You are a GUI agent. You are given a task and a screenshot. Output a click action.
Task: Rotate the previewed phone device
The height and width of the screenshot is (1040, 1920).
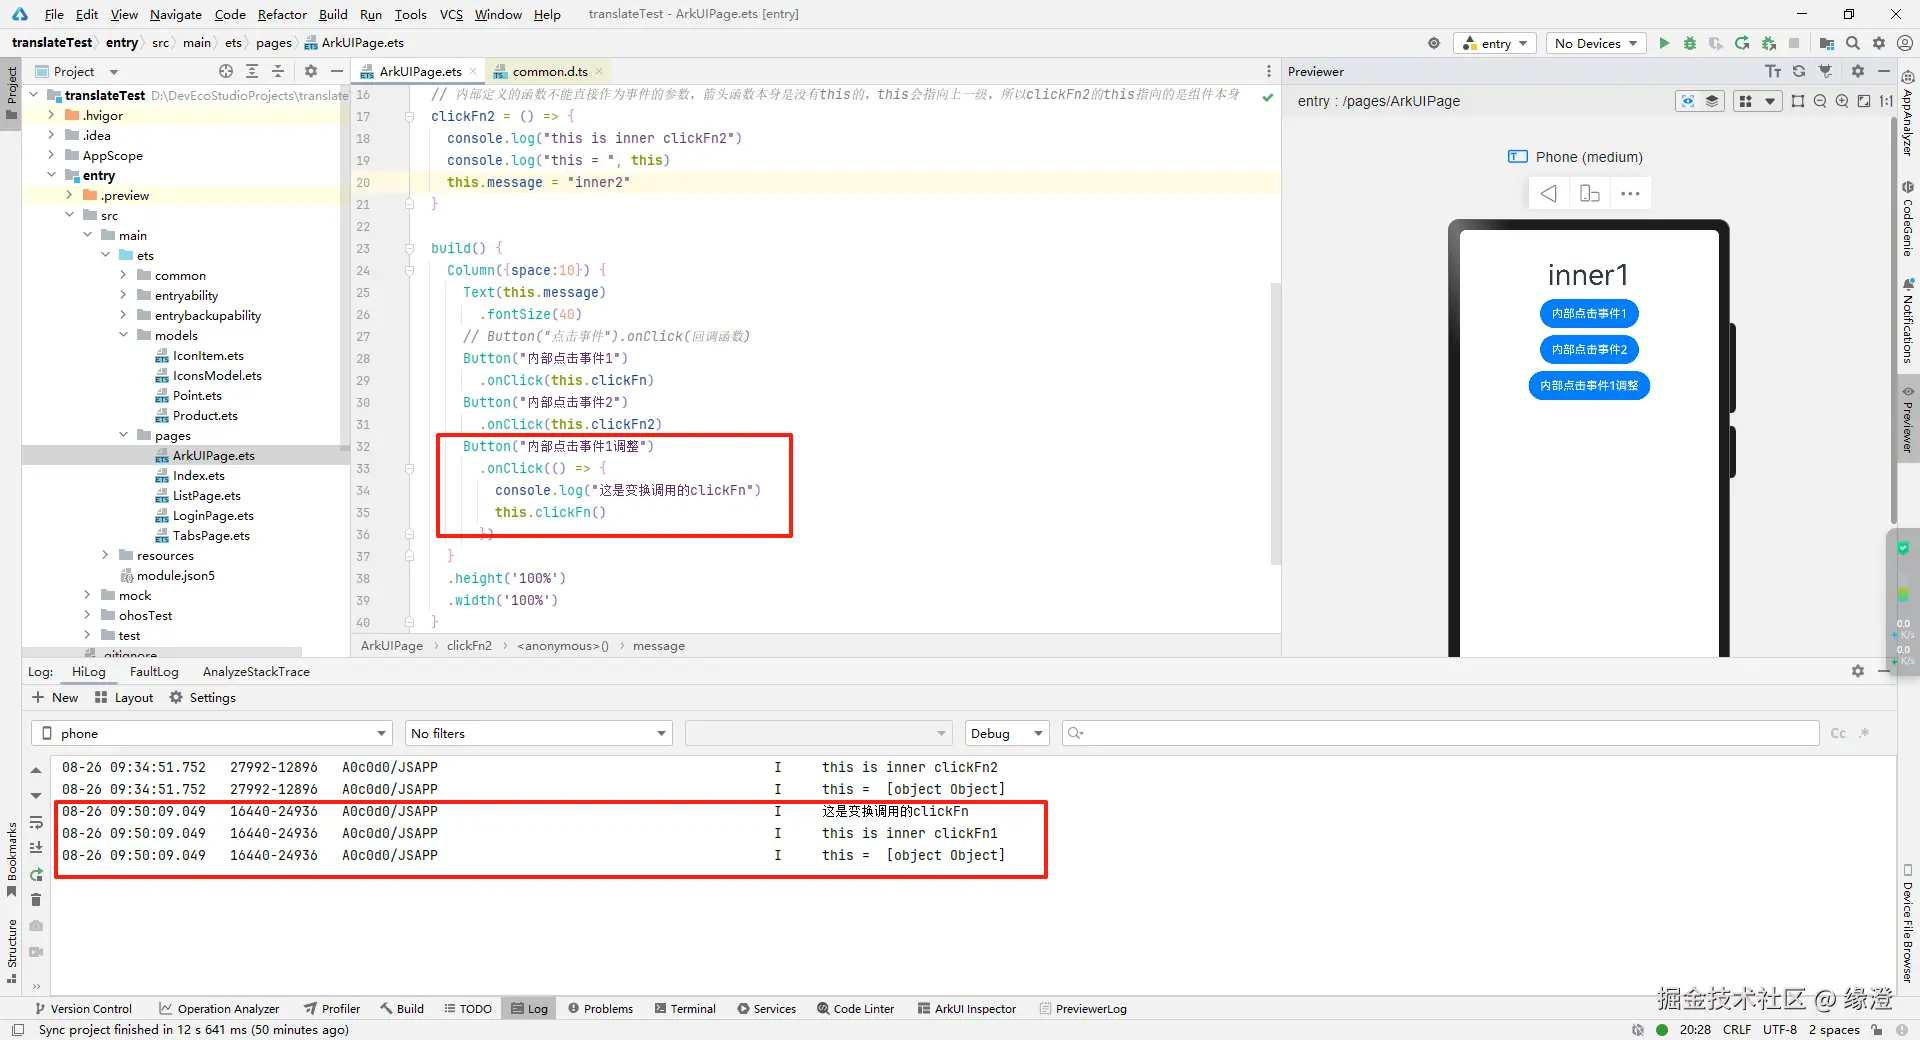point(1590,193)
